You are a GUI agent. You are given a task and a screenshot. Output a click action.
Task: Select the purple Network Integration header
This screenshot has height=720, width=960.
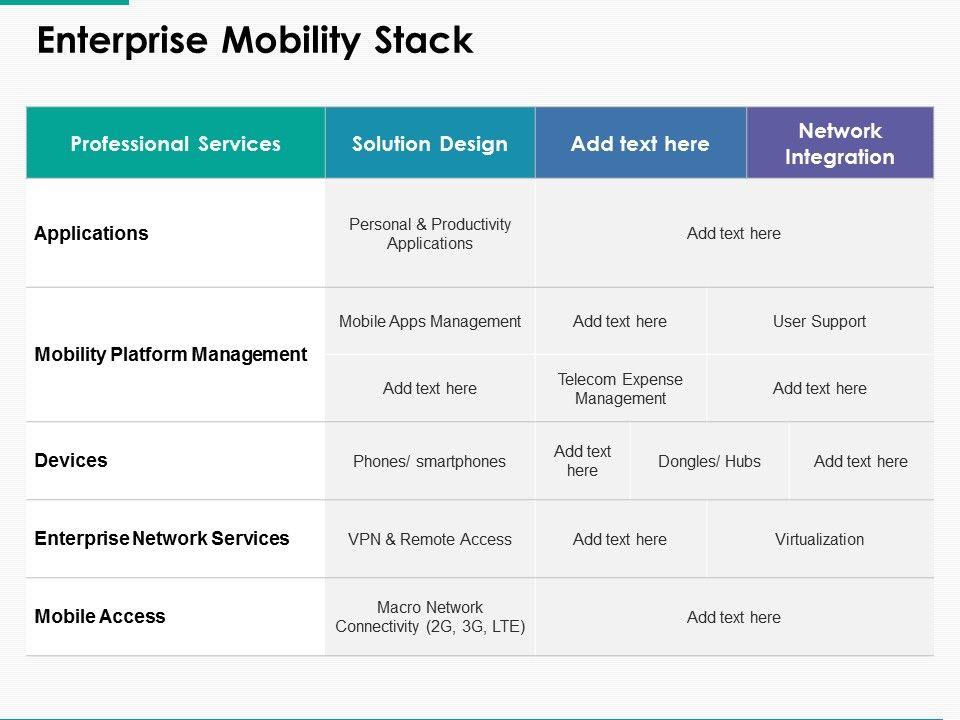[840, 144]
